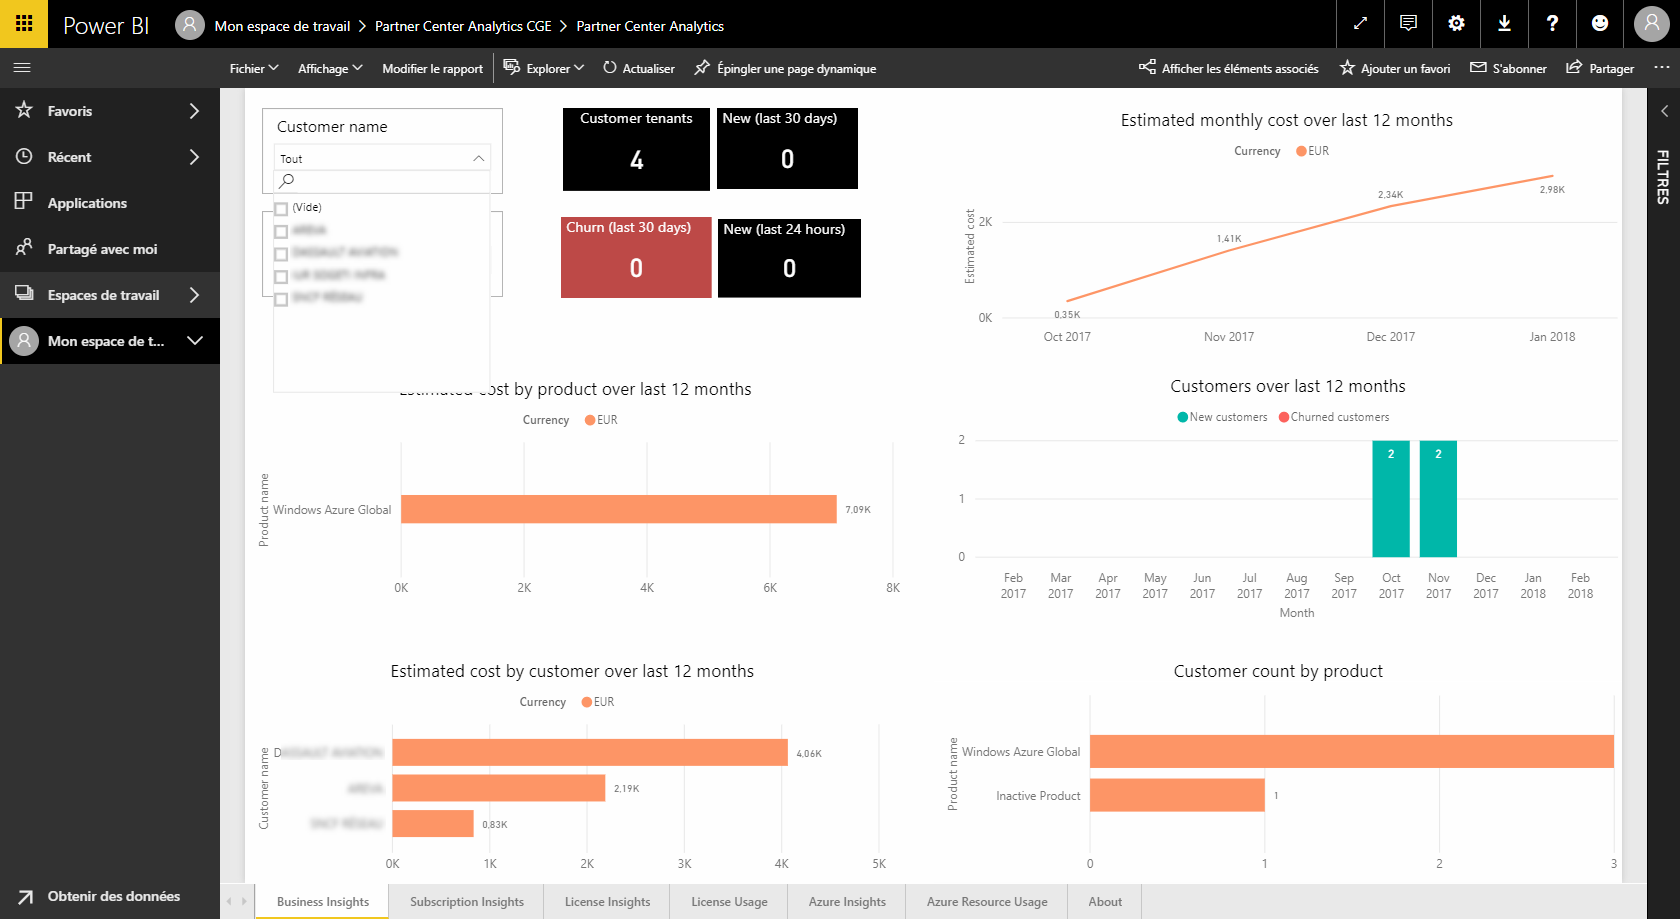
Task: Open the notifications comment icon
Action: pyautogui.click(x=1408, y=24)
